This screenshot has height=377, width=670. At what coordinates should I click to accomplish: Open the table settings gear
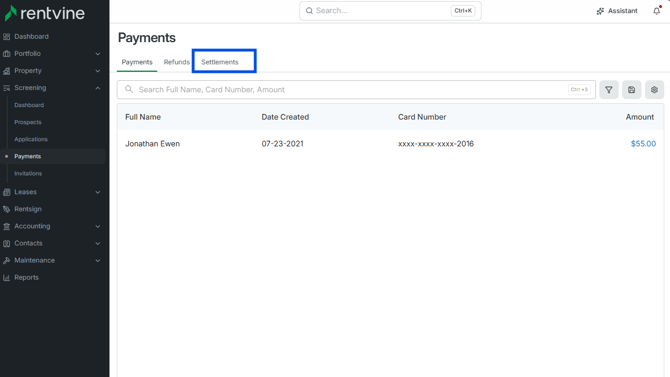[x=654, y=90]
